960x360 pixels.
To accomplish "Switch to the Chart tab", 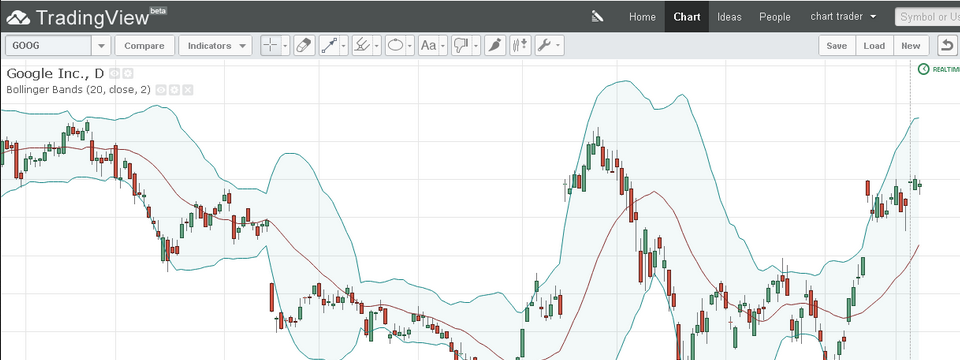I will click(x=687, y=17).
